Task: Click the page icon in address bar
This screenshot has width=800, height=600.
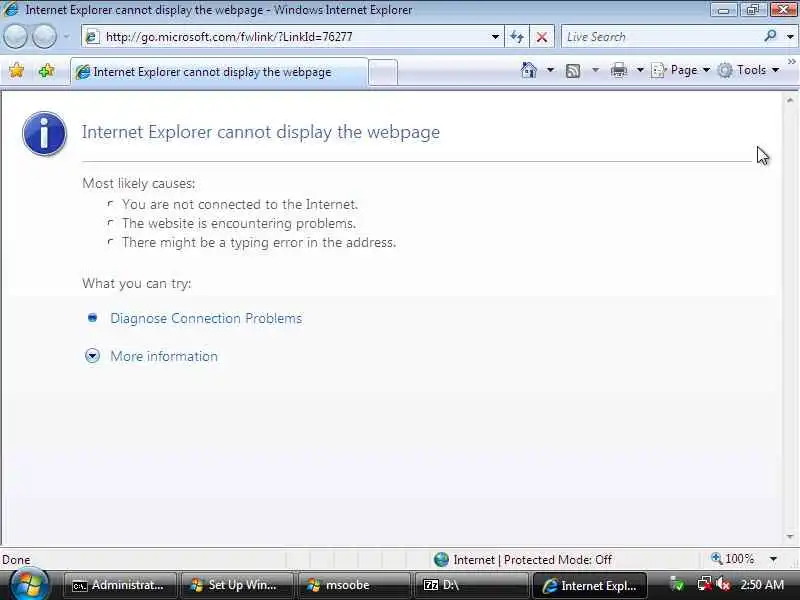Action: [x=92, y=37]
